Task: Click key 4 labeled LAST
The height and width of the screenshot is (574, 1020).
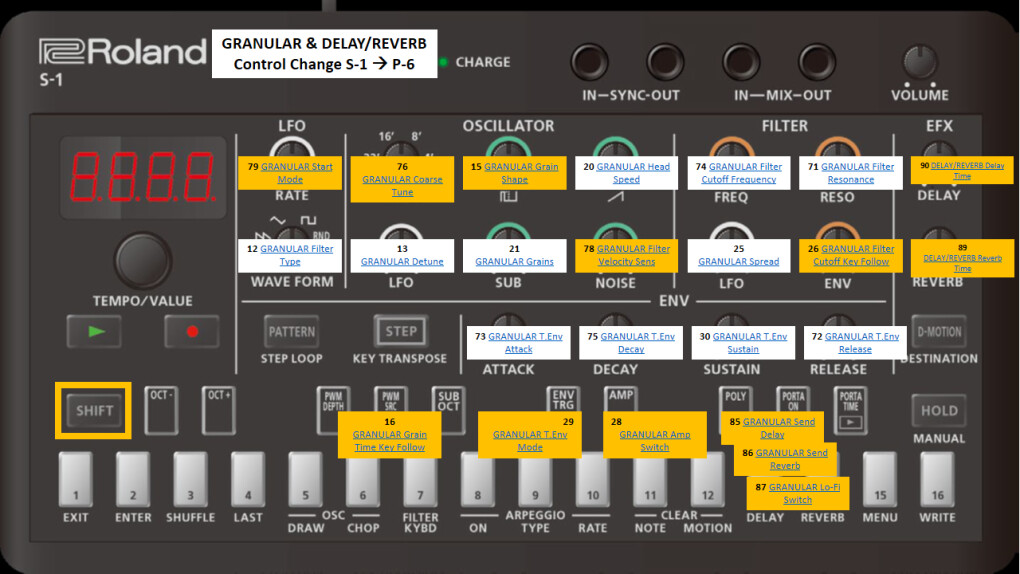Action: [x=248, y=479]
